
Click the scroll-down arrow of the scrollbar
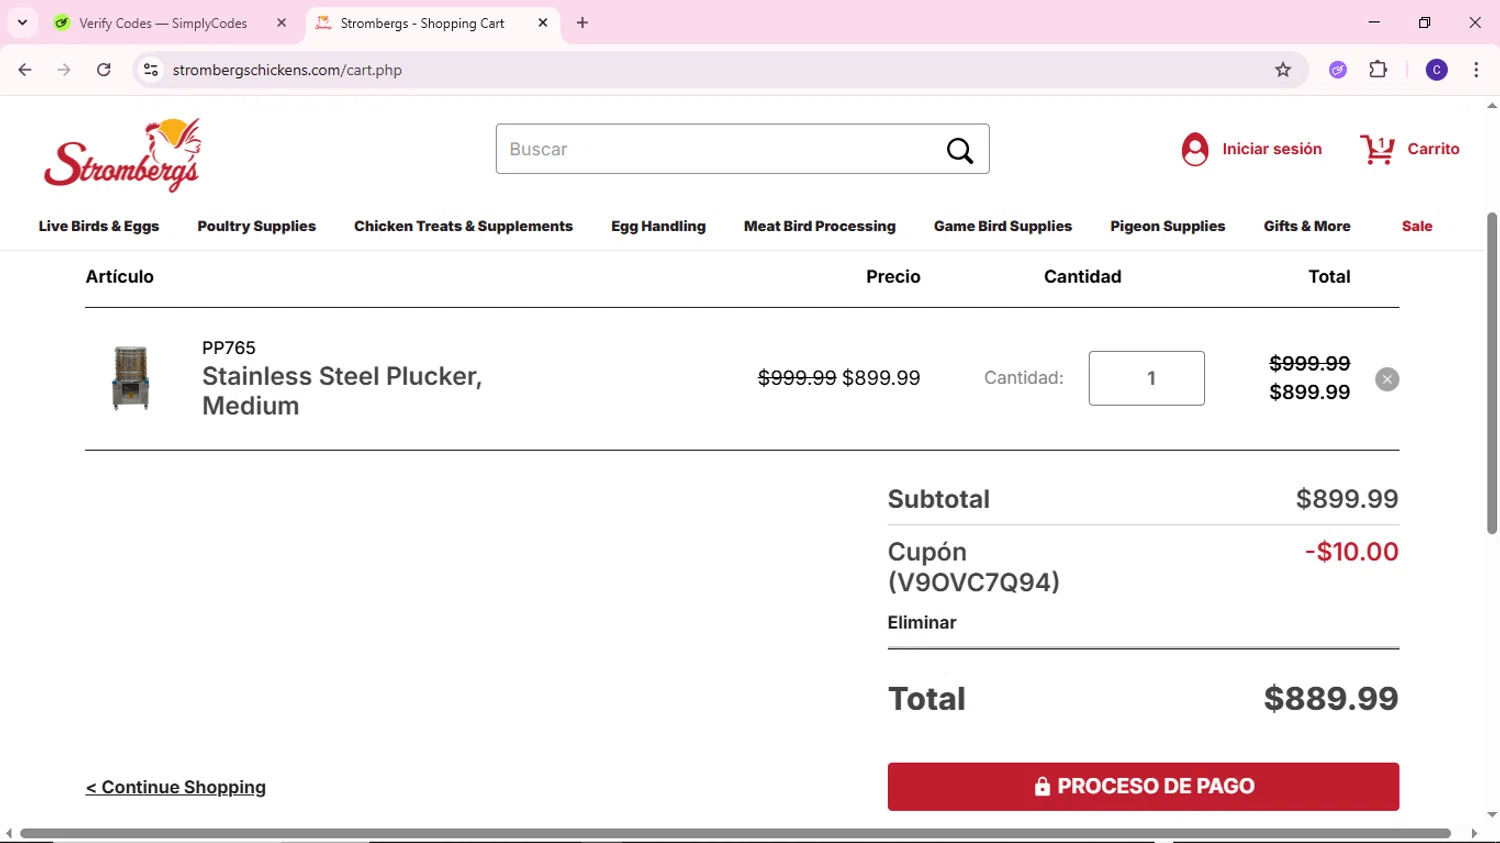coord(1492,815)
